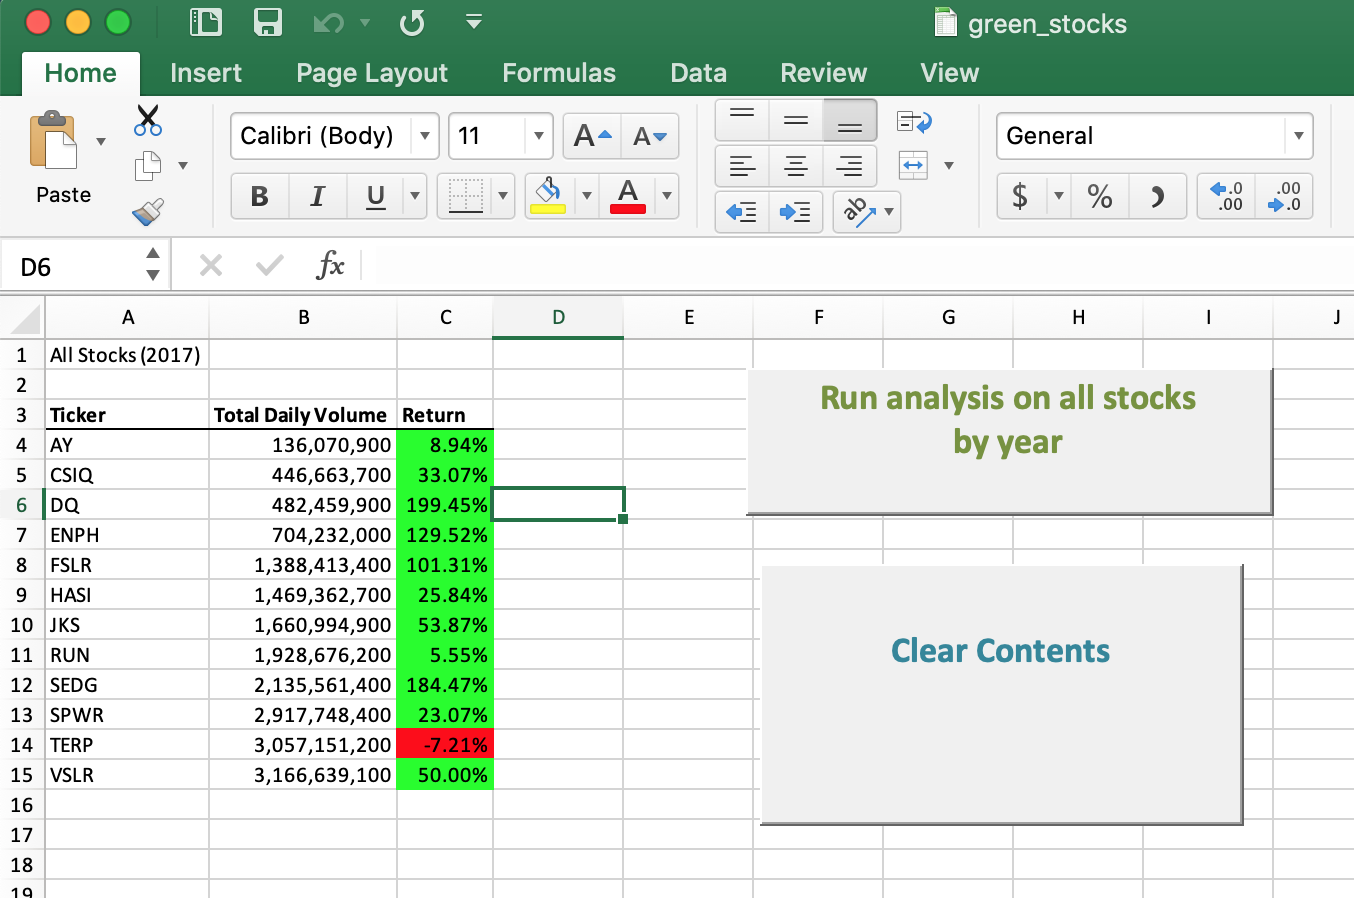Click the Increase Font Size icon
The height and width of the screenshot is (898, 1354).
point(592,136)
